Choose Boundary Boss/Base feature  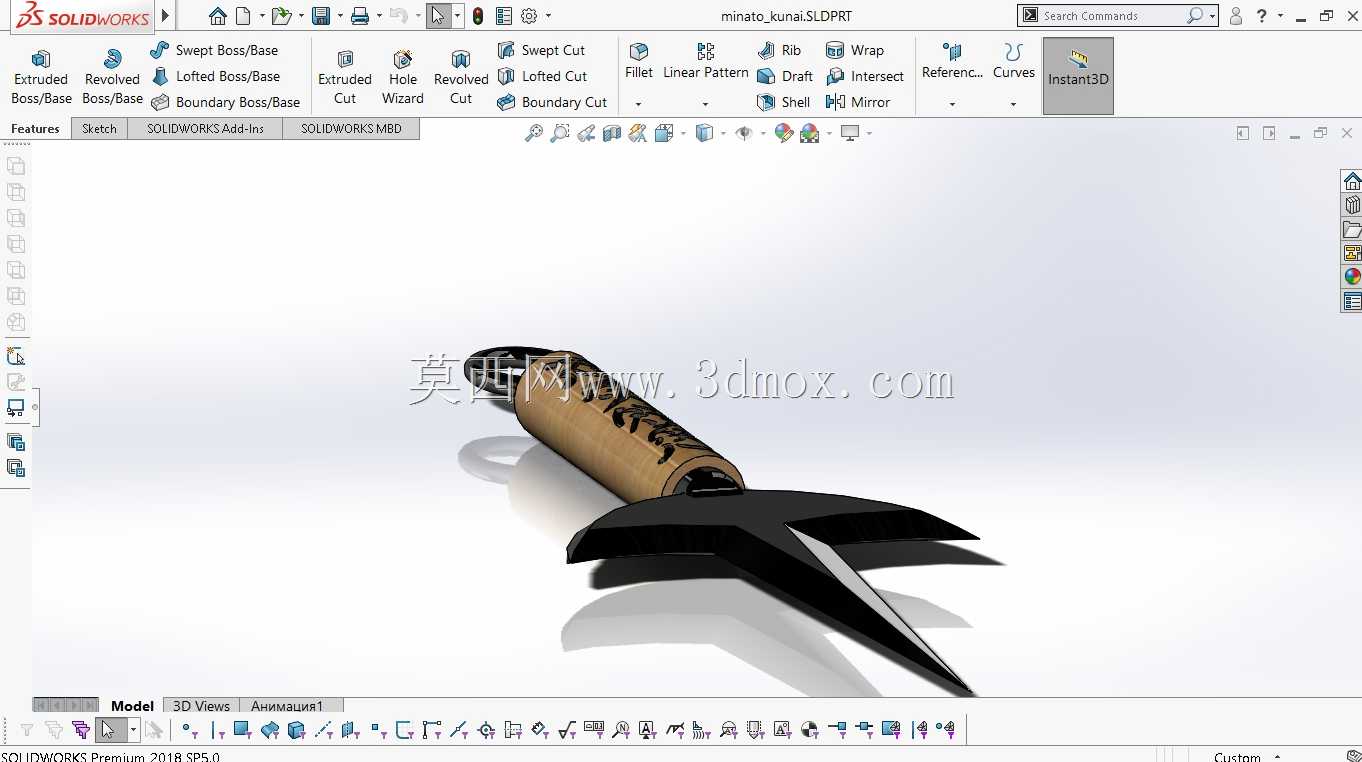coord(226,102)
